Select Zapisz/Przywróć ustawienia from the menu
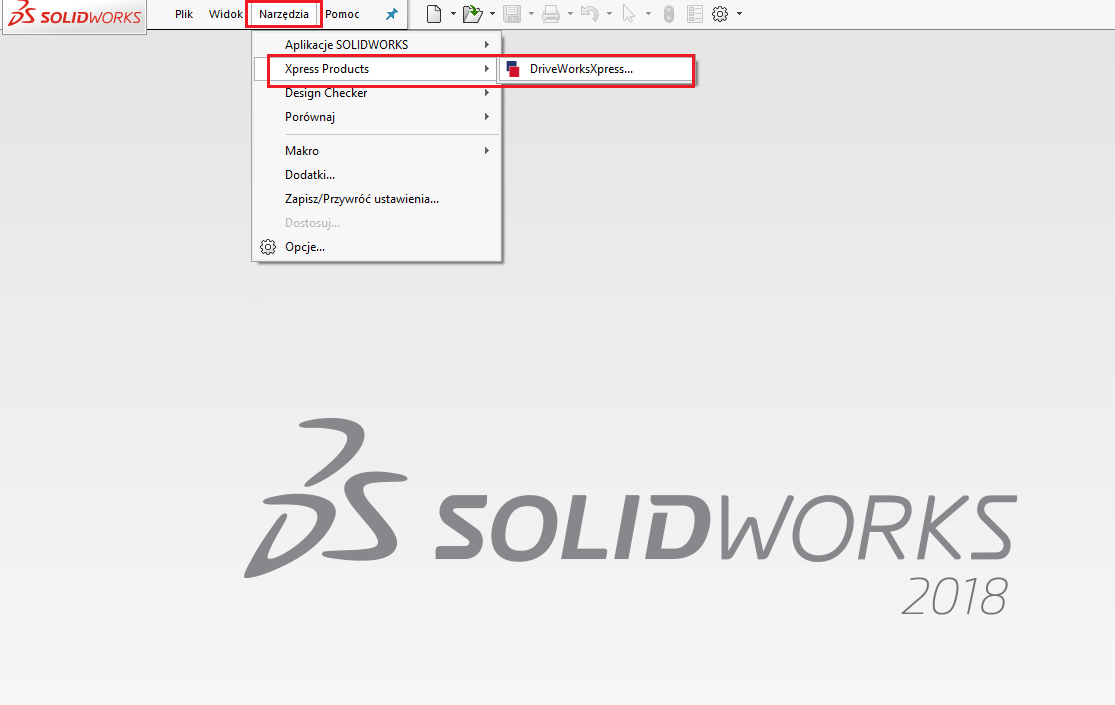1115x705 pixels. 360,198
